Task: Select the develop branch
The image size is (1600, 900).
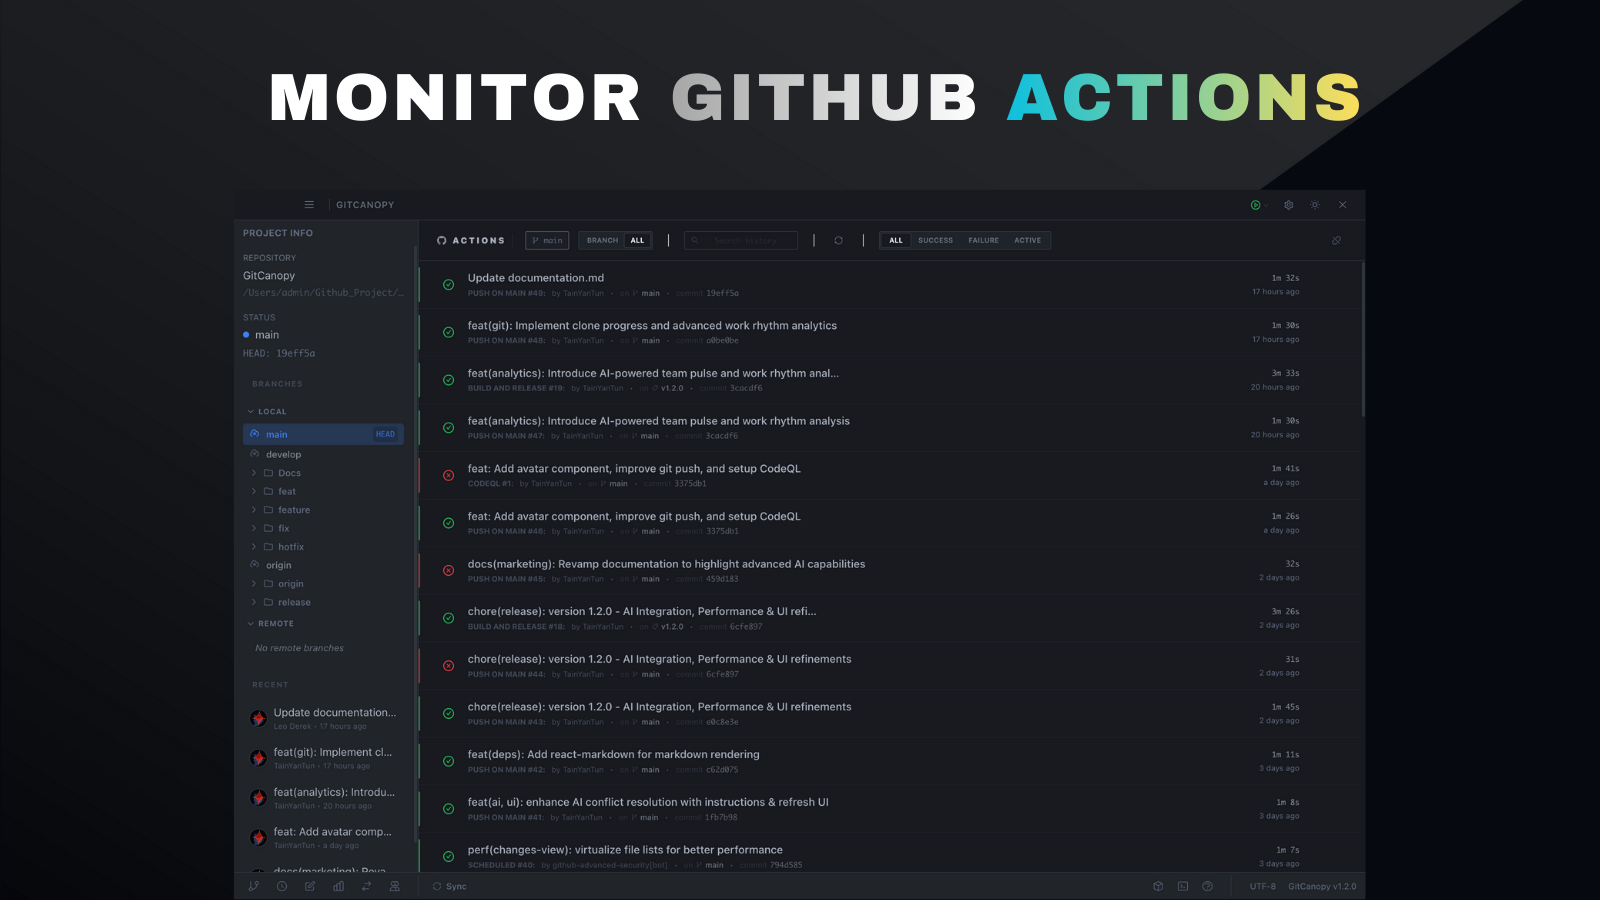Action: [283, 454]
